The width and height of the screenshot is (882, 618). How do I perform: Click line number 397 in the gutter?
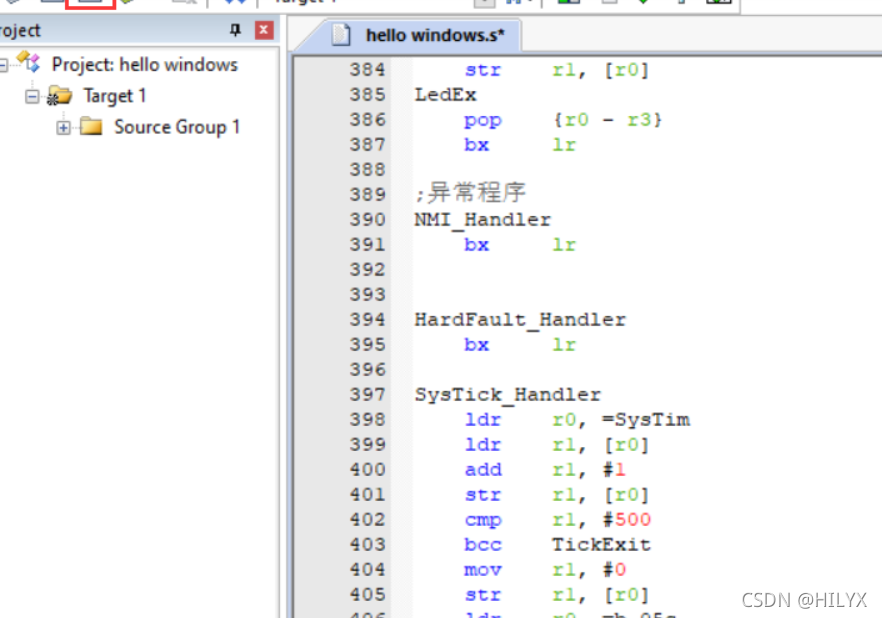click(367, 395)
